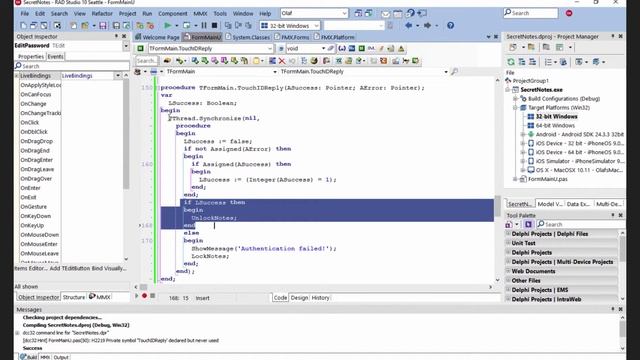Open History tab below editor
The width and height of the screenshot is (640, 360).
[x=320, y=298]
